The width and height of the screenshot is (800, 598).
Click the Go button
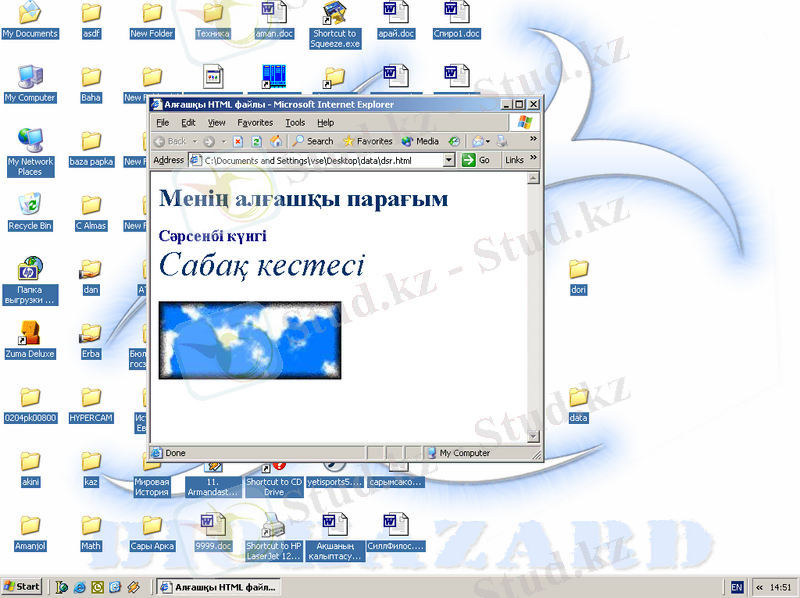click(x=476, y=160)
